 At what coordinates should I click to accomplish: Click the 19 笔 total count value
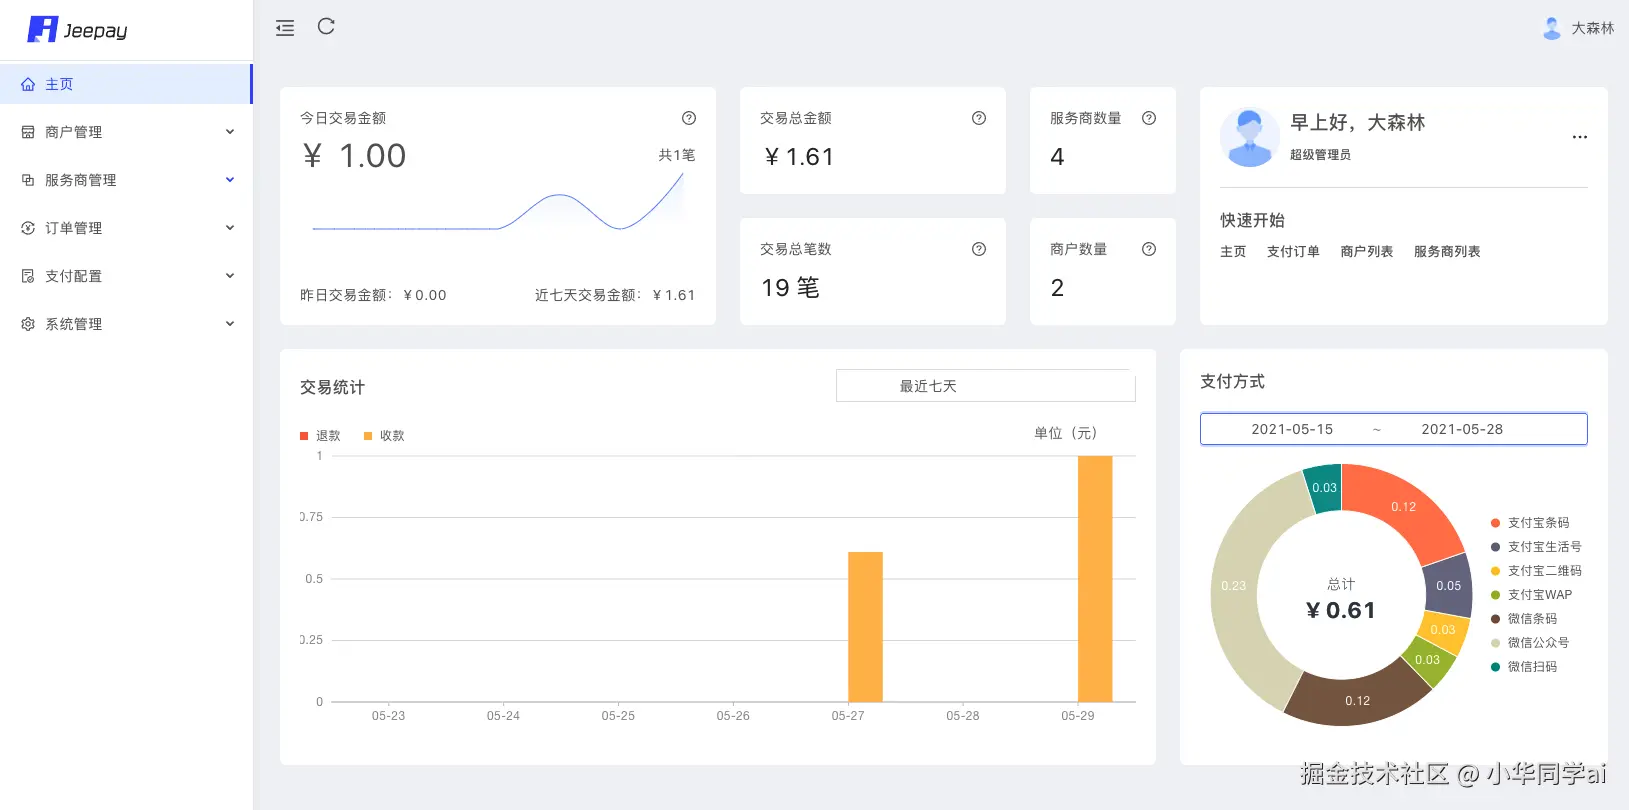[790, 288]
